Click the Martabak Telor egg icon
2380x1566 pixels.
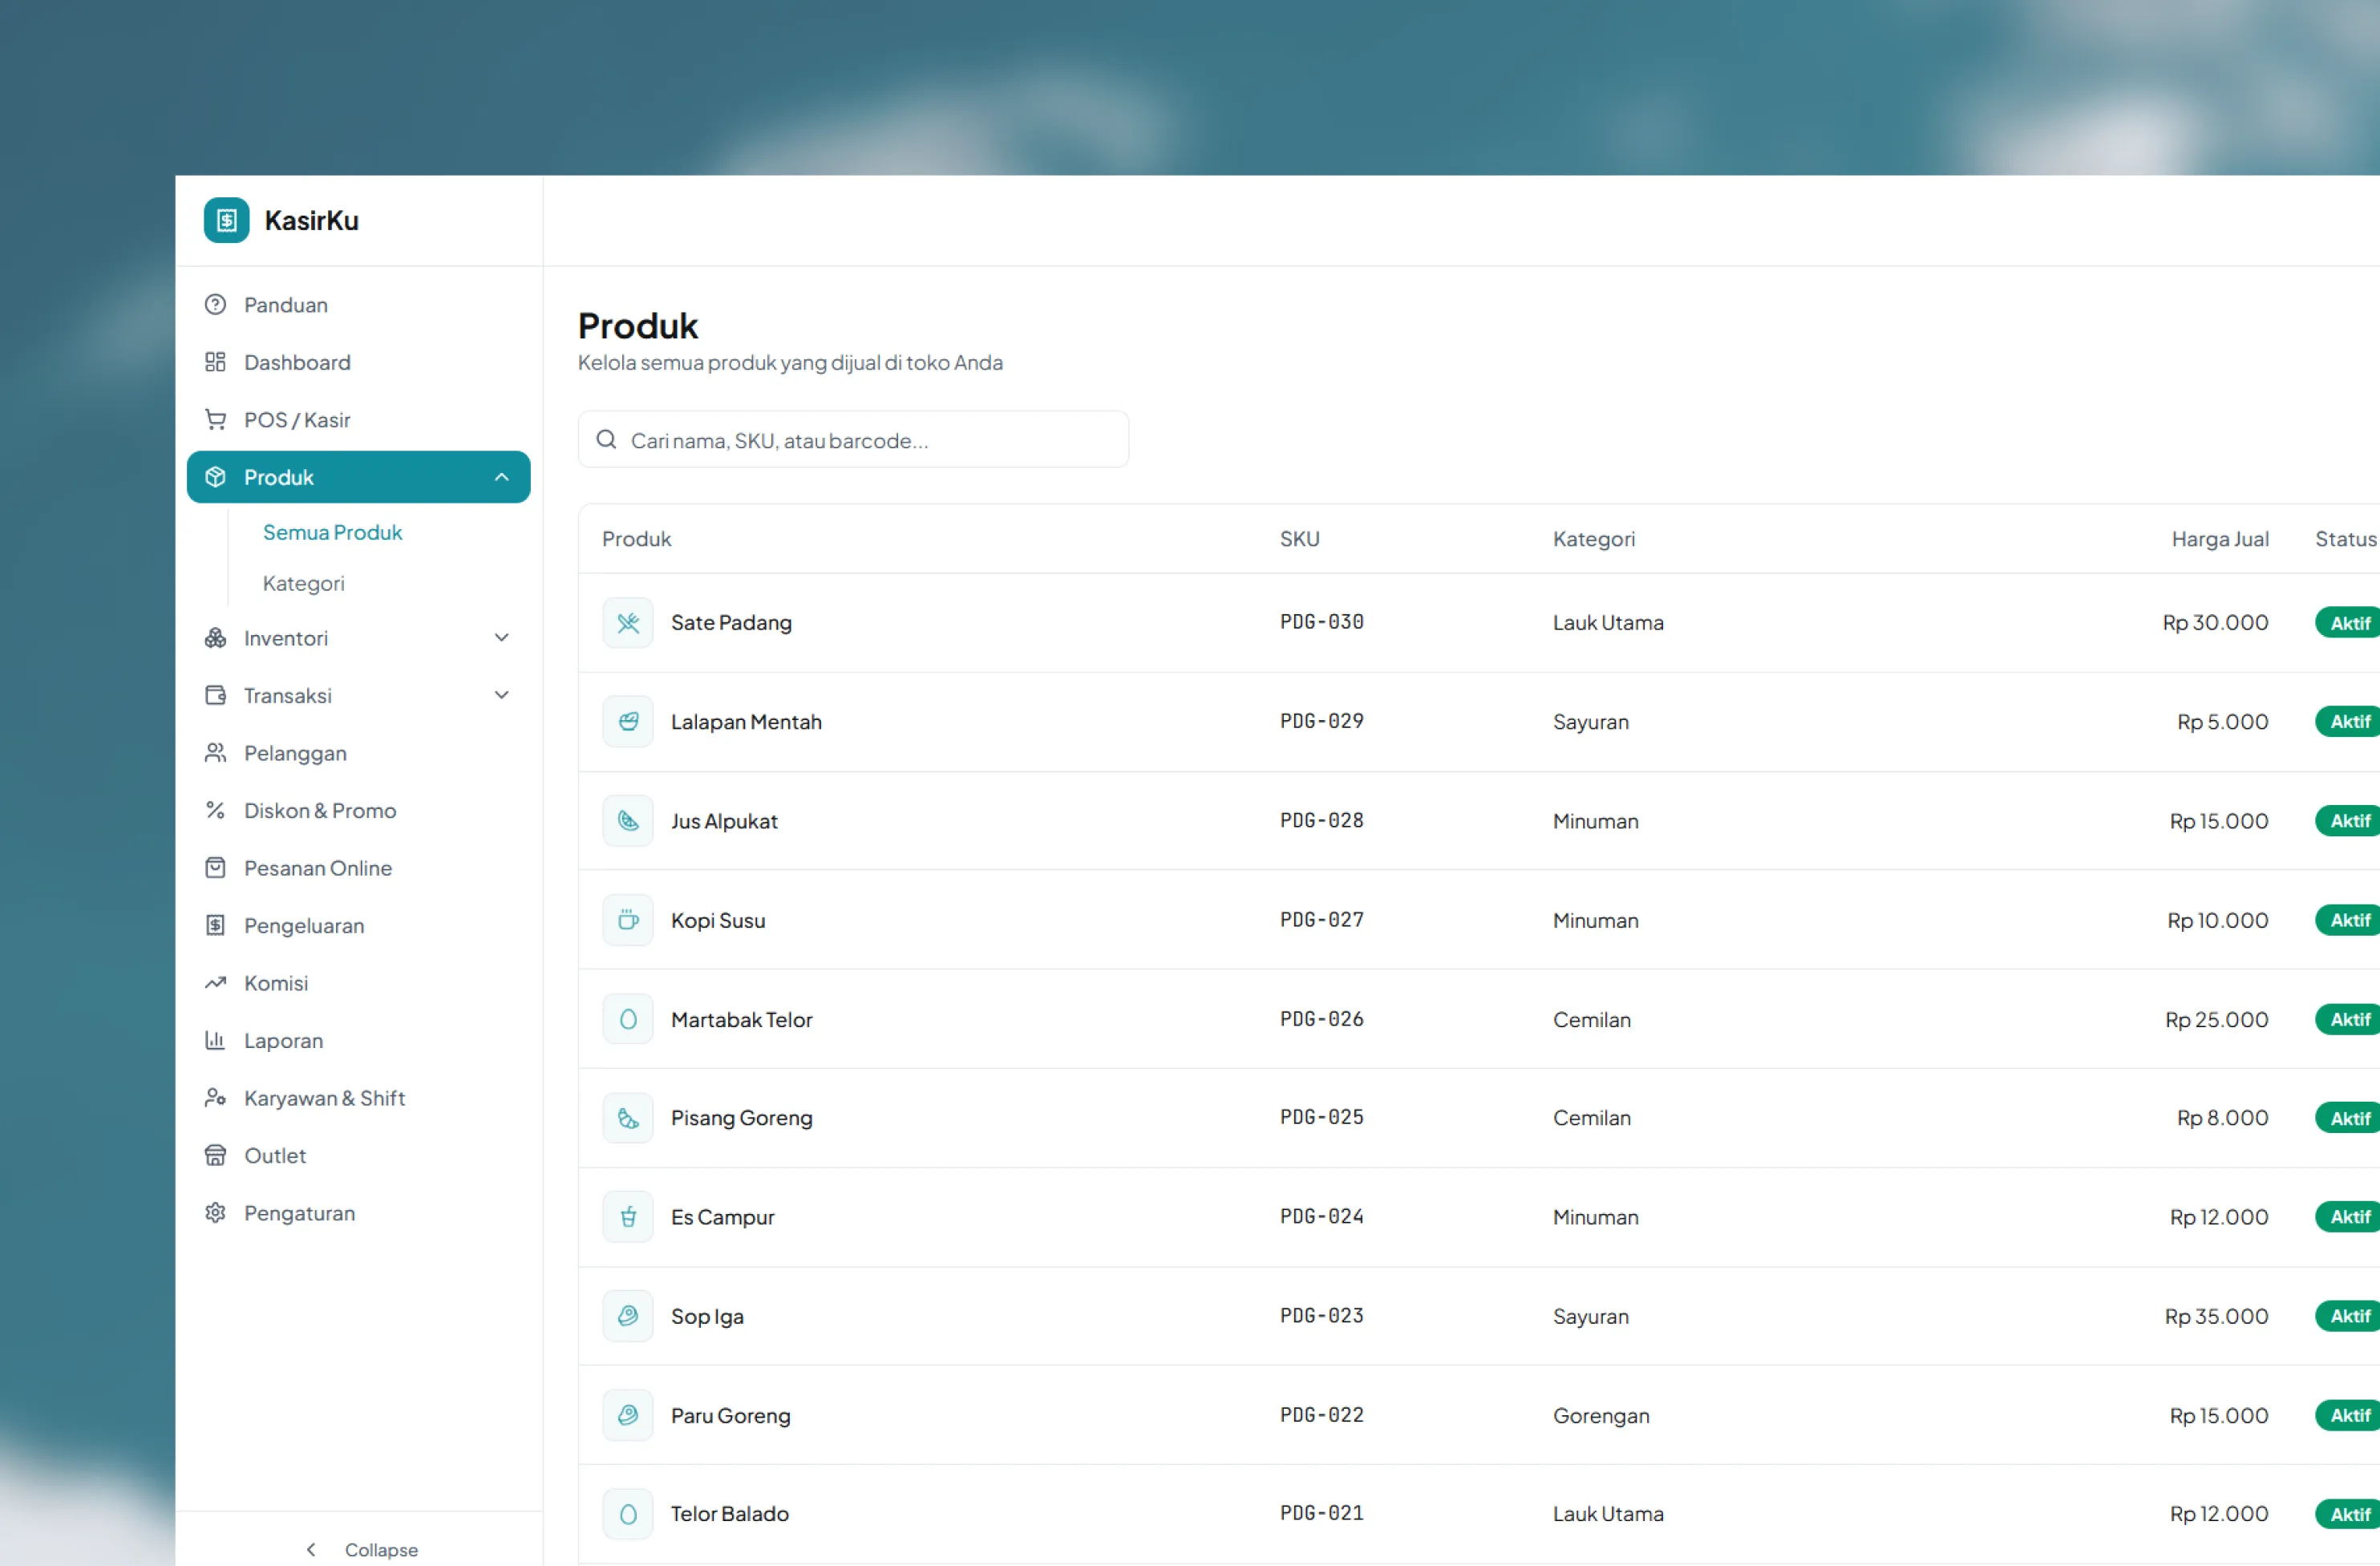pos(628,1019)
